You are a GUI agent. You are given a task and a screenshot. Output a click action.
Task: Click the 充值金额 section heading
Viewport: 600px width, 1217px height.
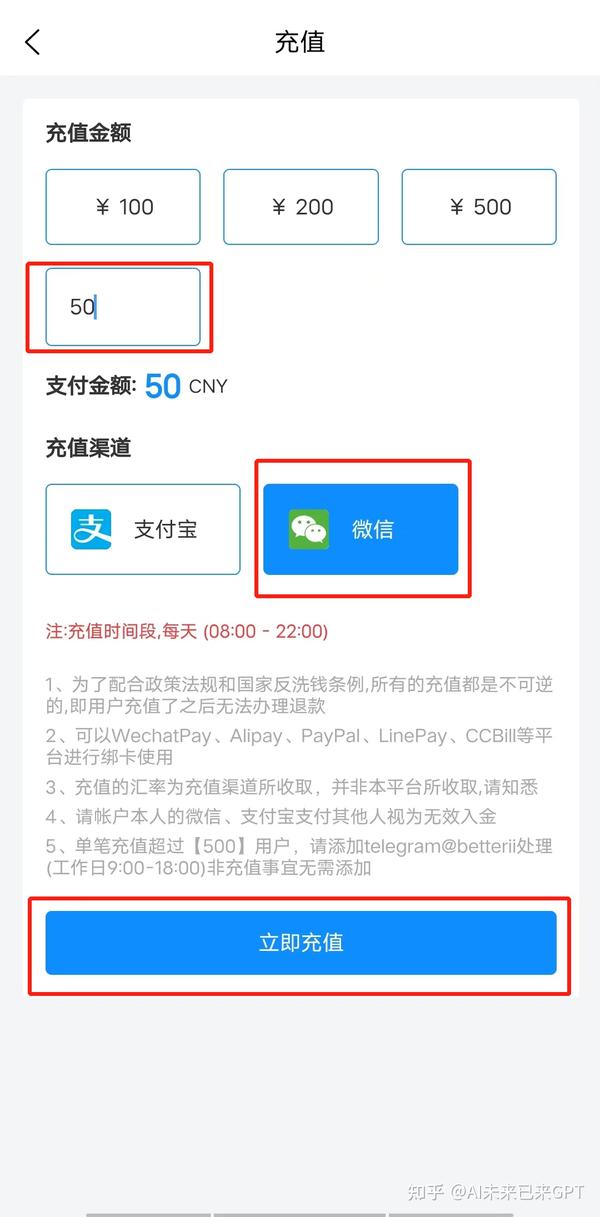click(x=89, y=133)
